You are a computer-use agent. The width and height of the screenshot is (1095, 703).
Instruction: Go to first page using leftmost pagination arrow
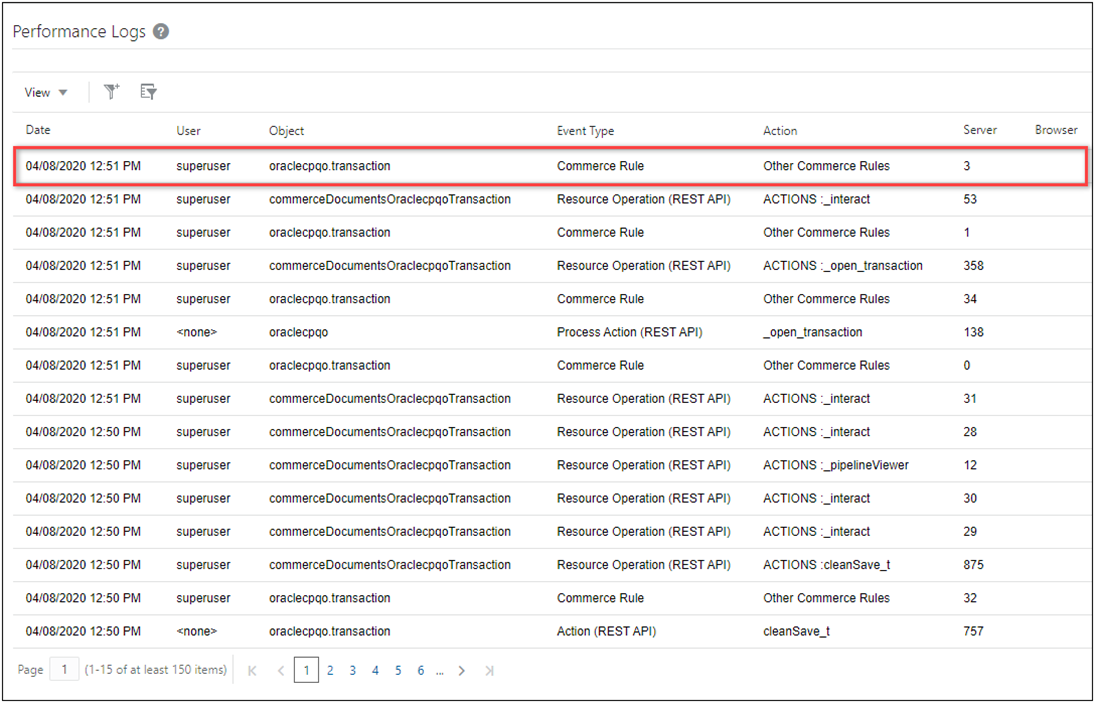(251, 670)
